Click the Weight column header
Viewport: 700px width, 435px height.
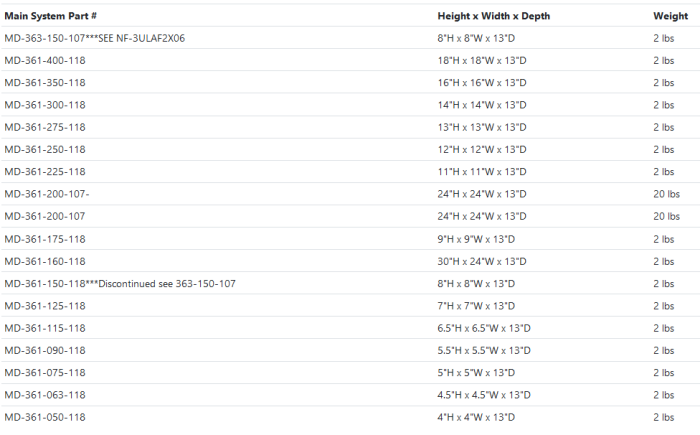[668, 16]
